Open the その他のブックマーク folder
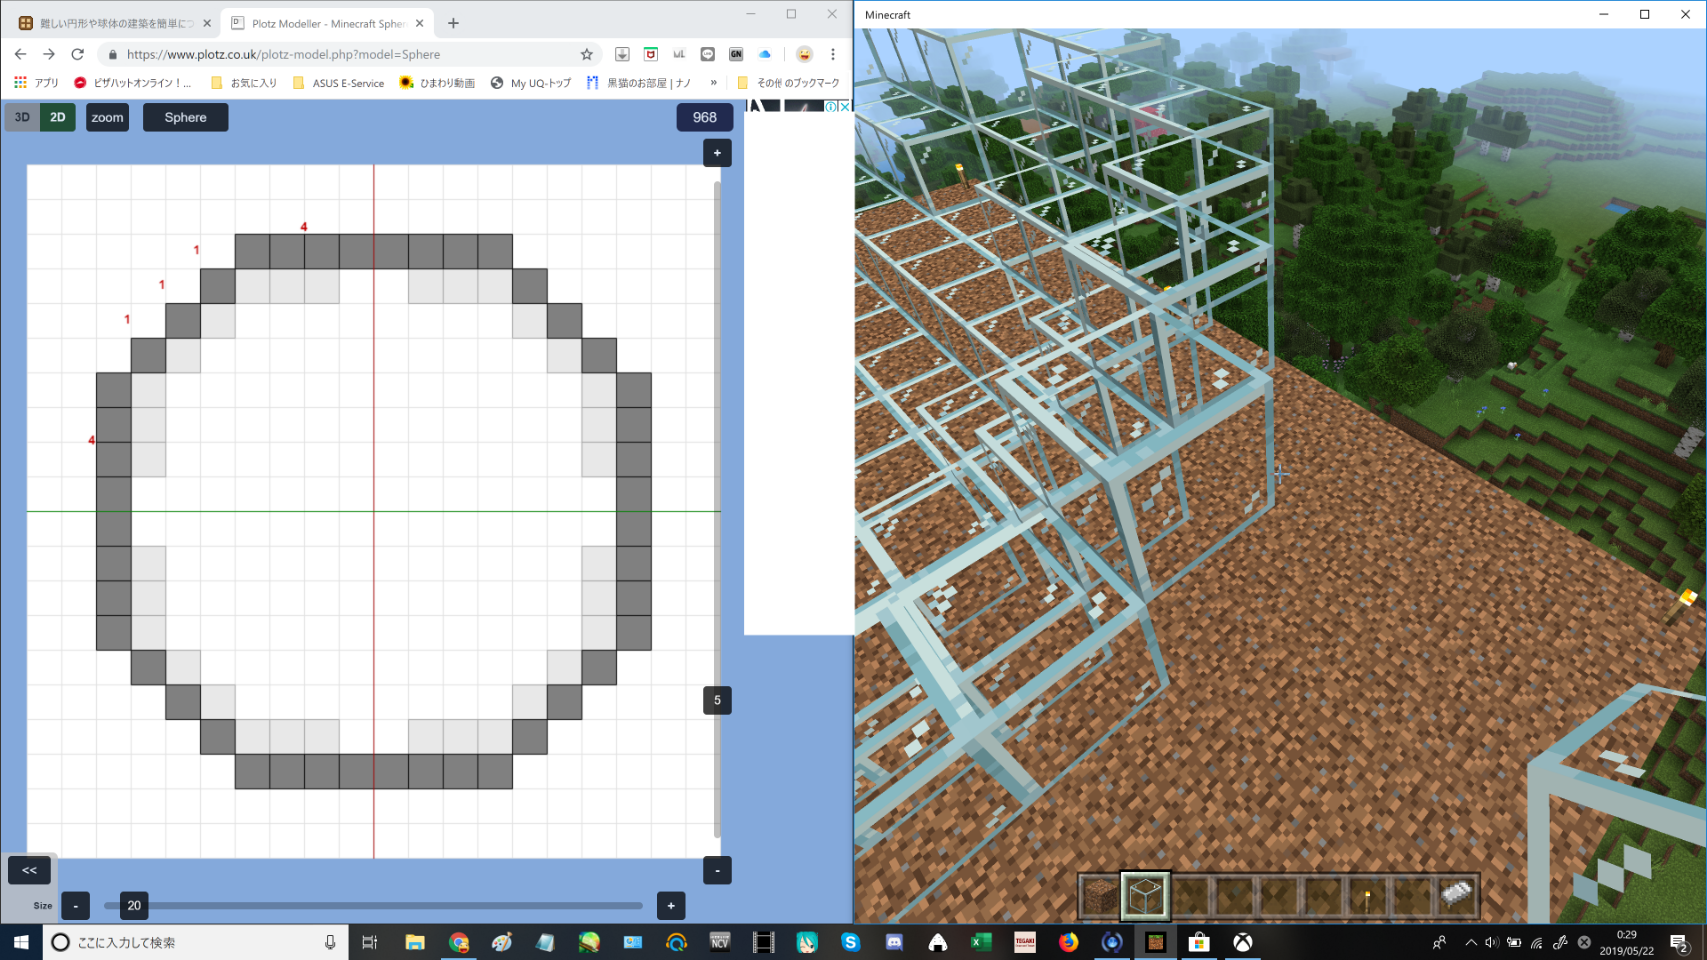The height and width of the screenshot is (960, 1707). [788, 83]
